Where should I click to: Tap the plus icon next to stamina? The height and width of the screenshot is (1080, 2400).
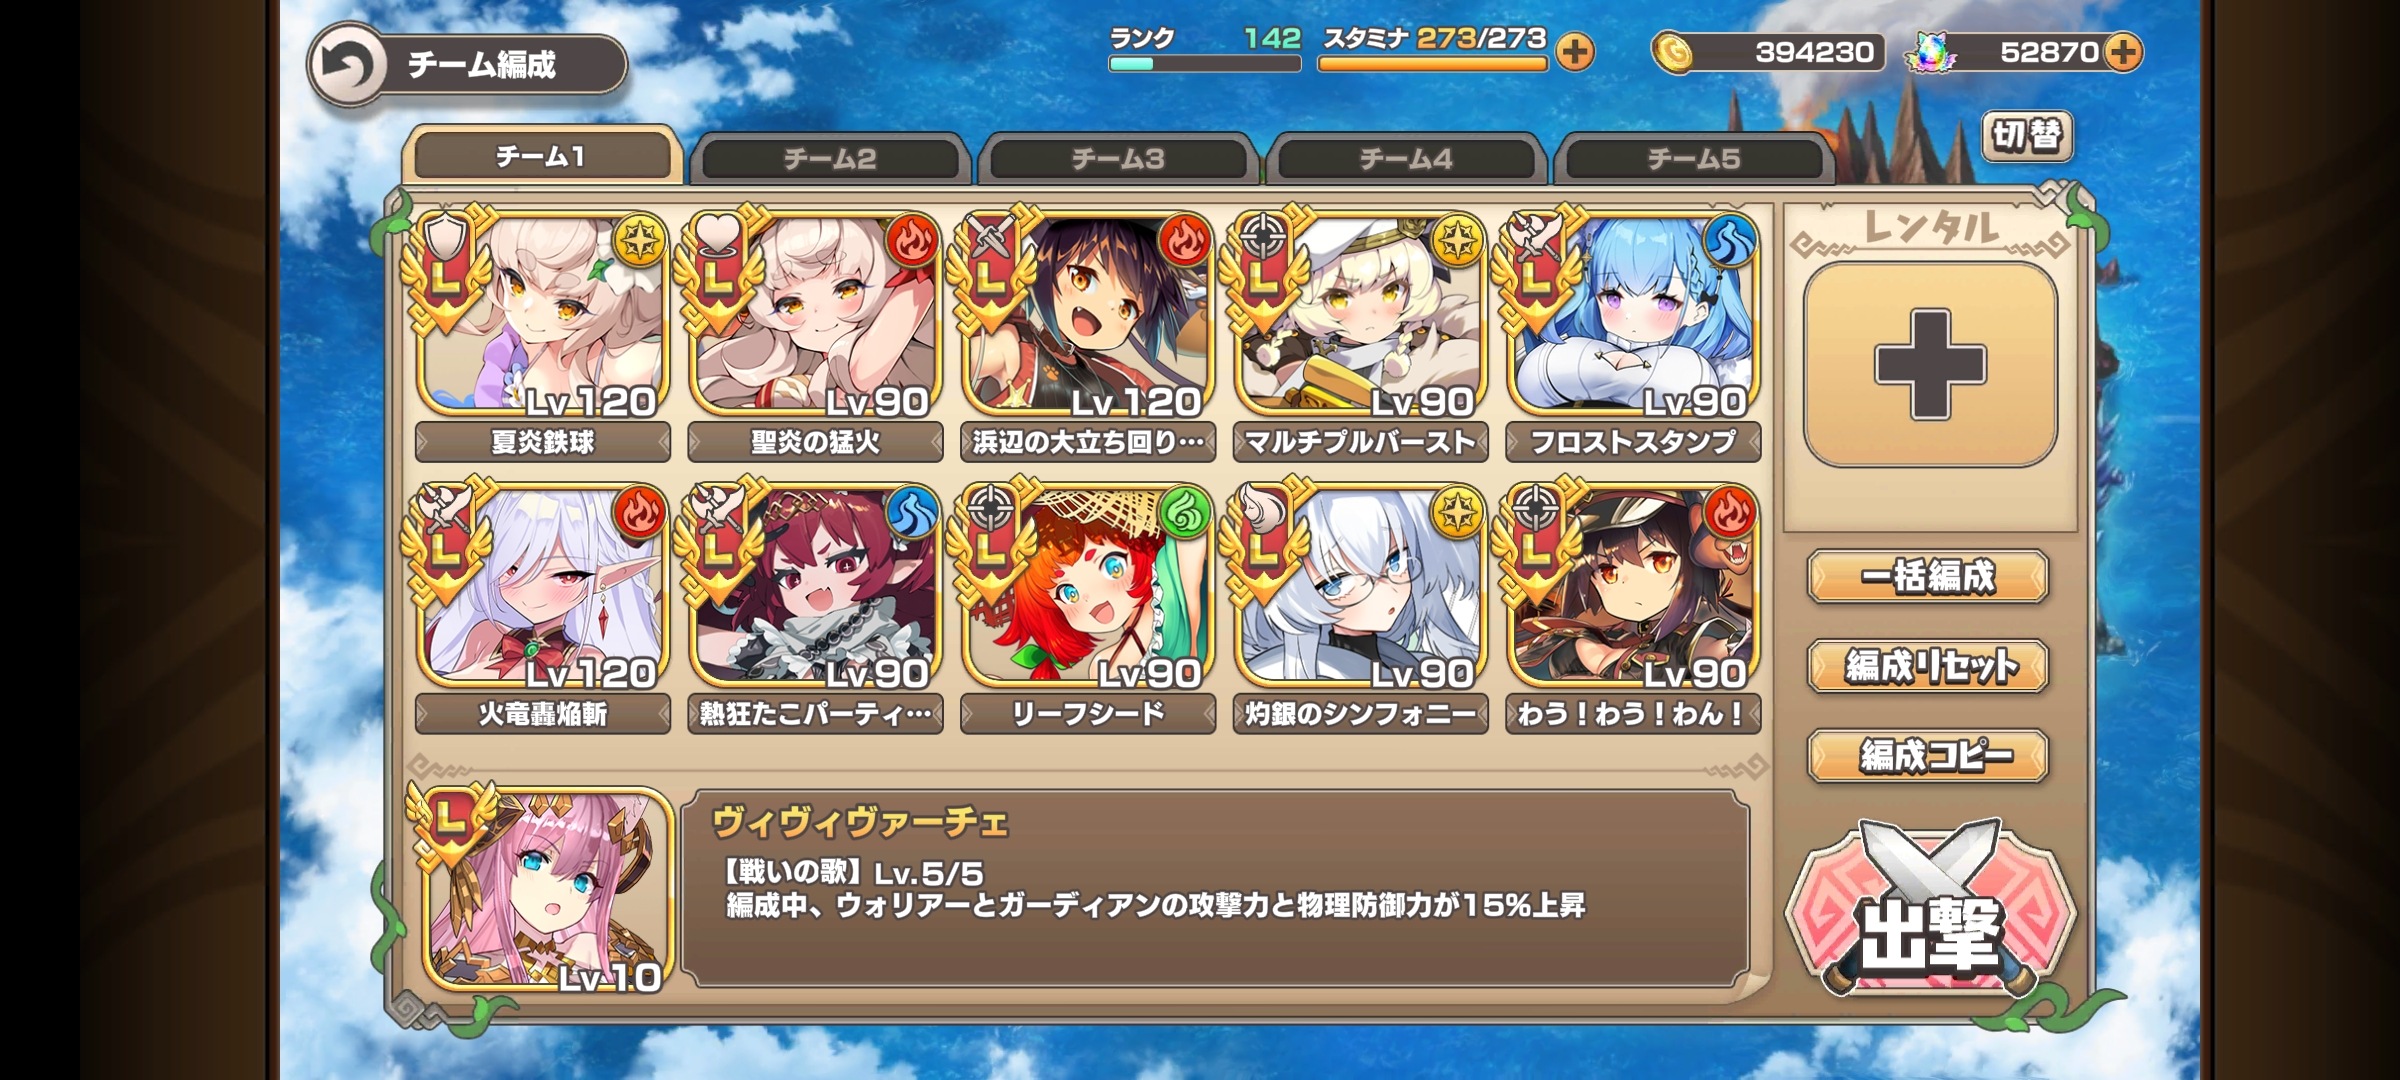coord(1575,52)
